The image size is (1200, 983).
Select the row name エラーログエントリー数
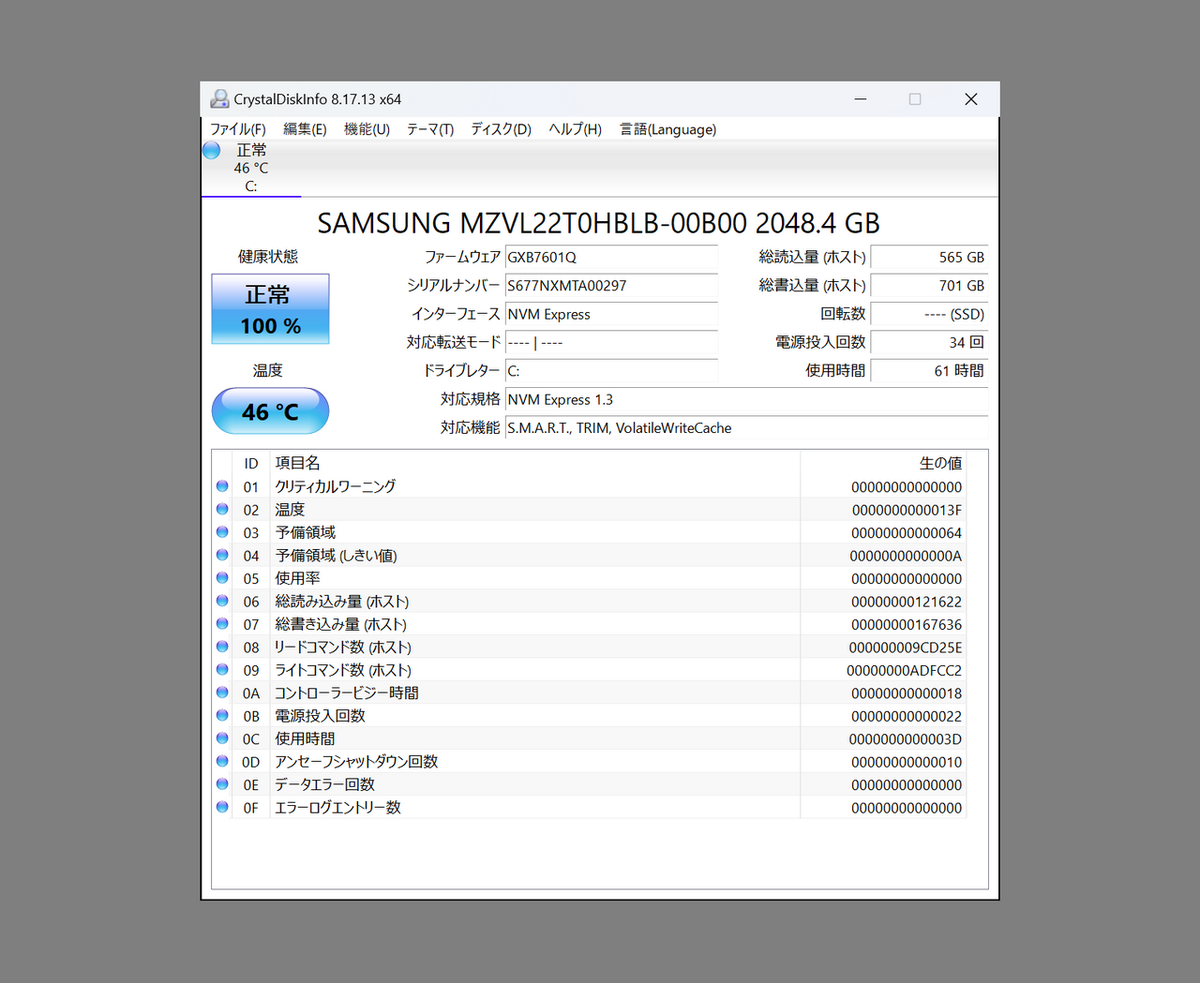coord(338,807)
